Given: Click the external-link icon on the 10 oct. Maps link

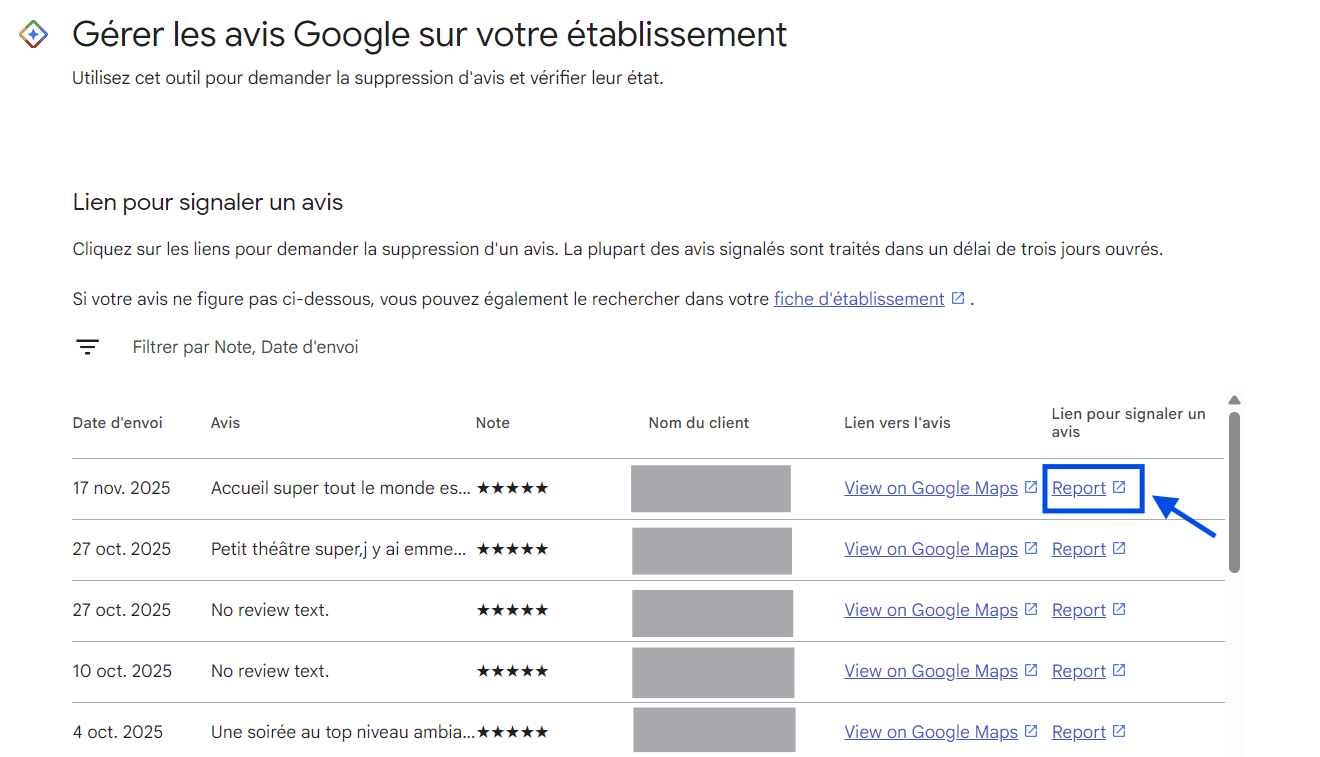Looking at the screenshot, I should 1031,670.
